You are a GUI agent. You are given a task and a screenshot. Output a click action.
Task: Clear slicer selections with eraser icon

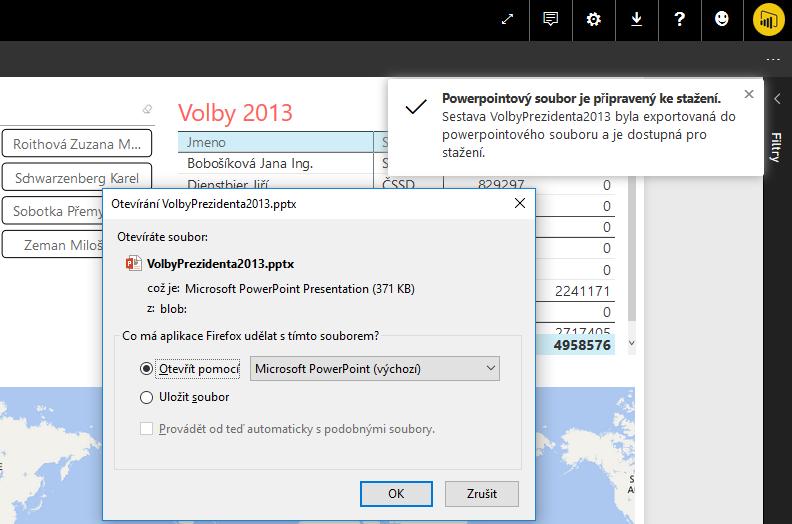(x=147, y=109)
